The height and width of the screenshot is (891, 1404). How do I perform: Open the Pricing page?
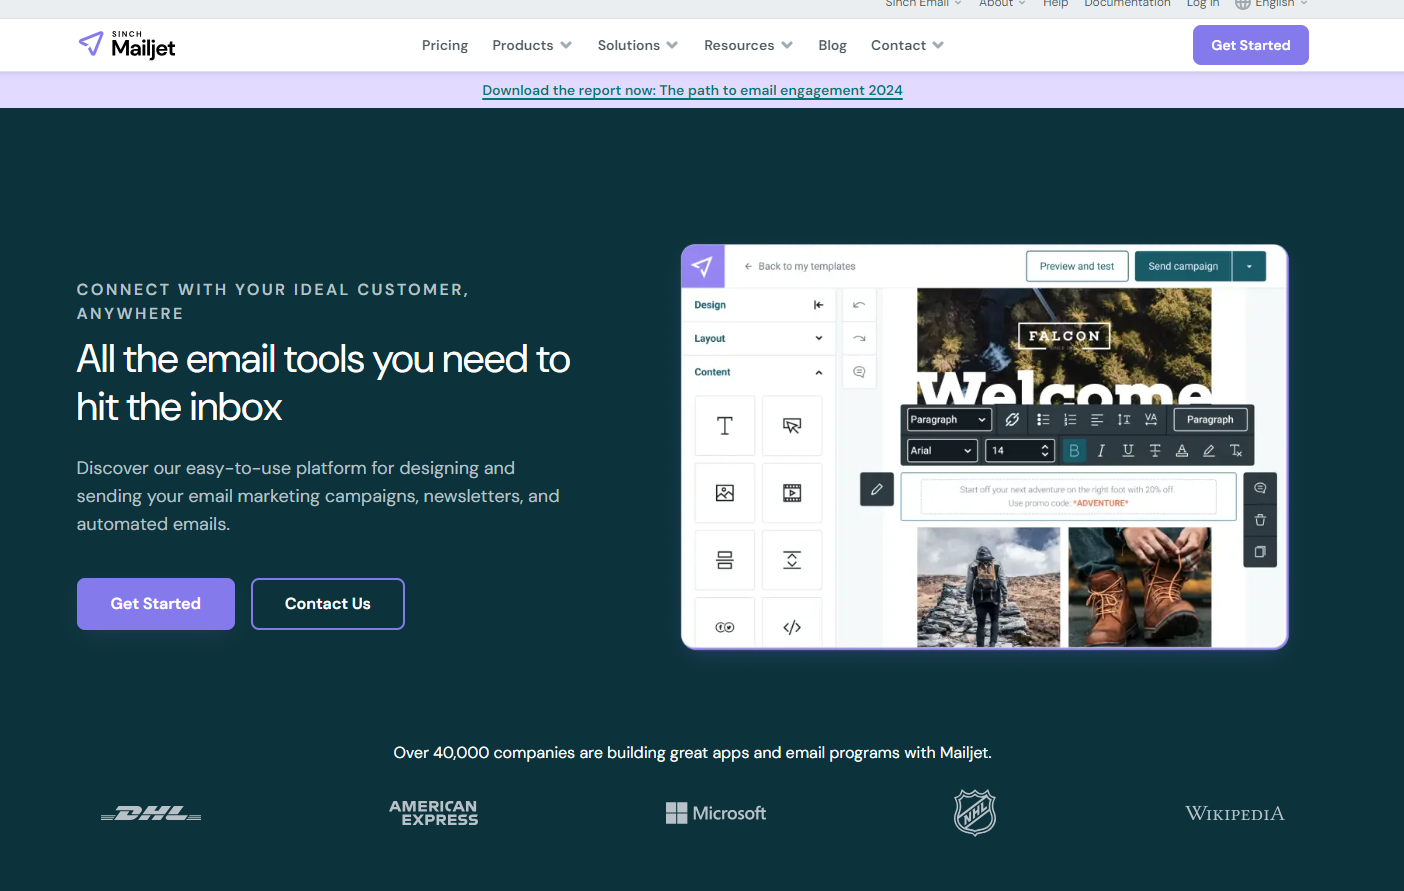coord(445,45)
